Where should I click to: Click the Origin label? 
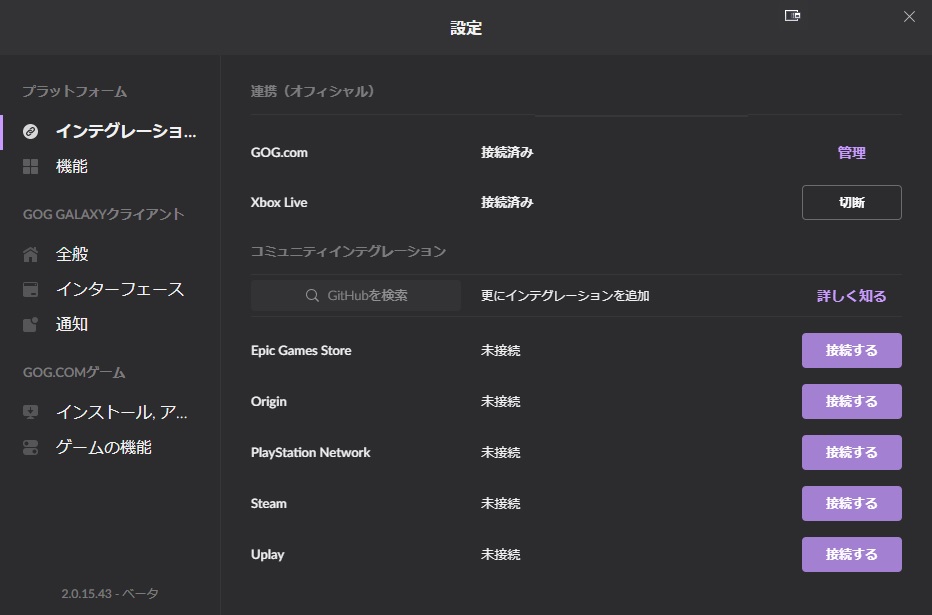coord(269,402)
